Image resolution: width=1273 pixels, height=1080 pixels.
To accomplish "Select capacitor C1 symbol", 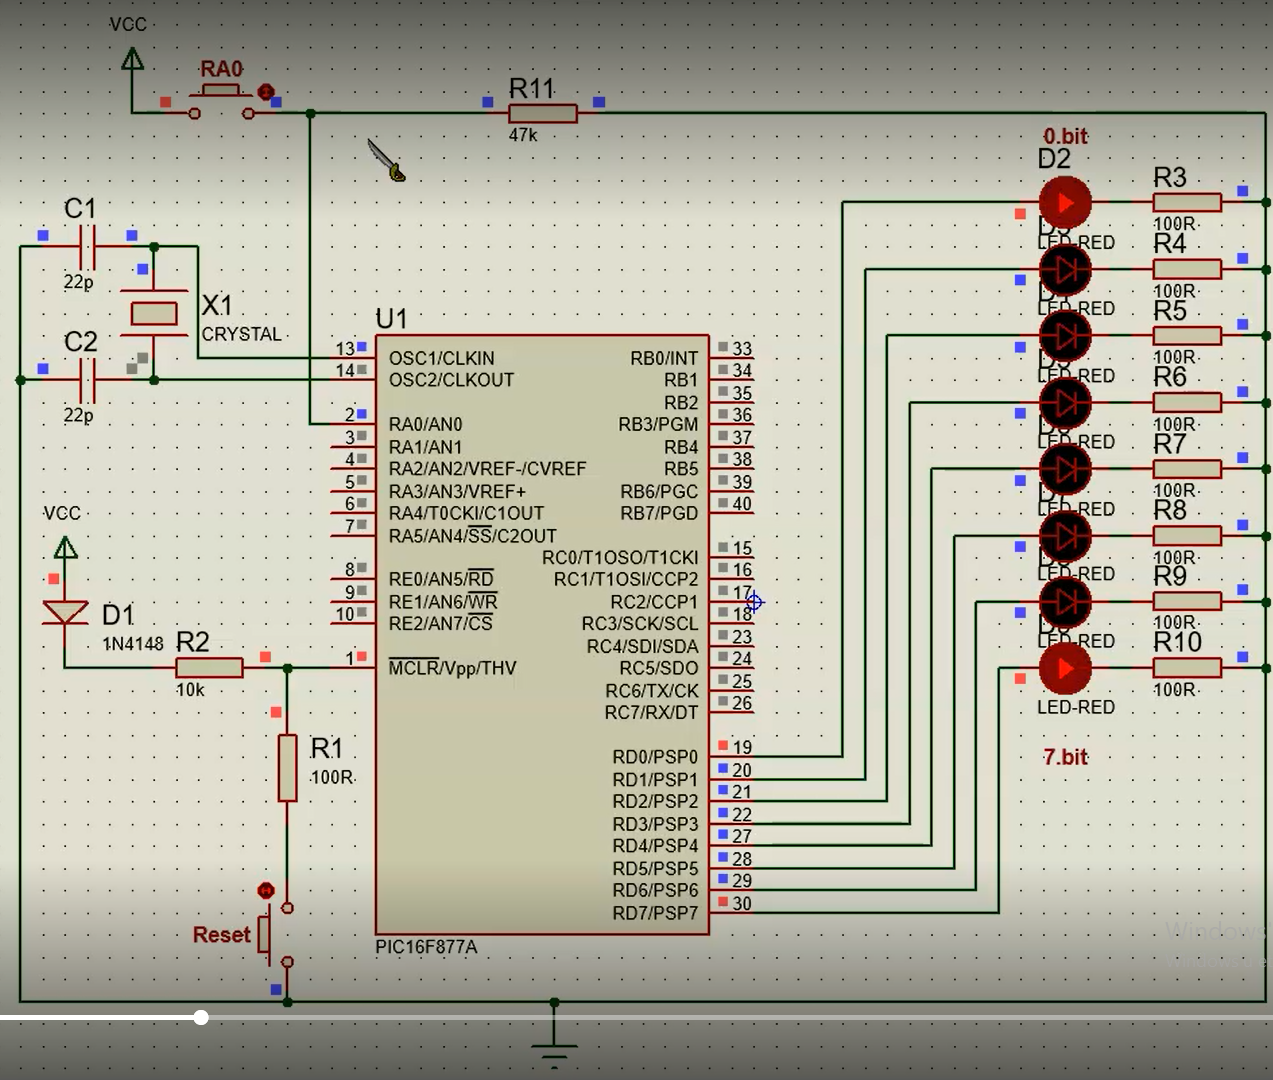I will [x=87, y=246].
